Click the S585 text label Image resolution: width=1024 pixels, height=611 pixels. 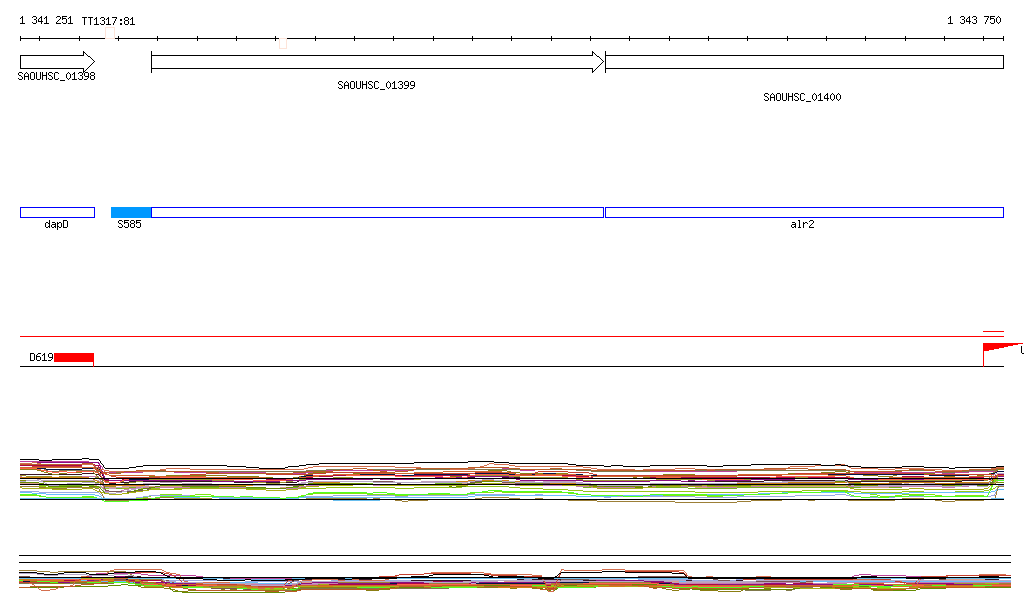pyautogui.click(x=129, y=225)
